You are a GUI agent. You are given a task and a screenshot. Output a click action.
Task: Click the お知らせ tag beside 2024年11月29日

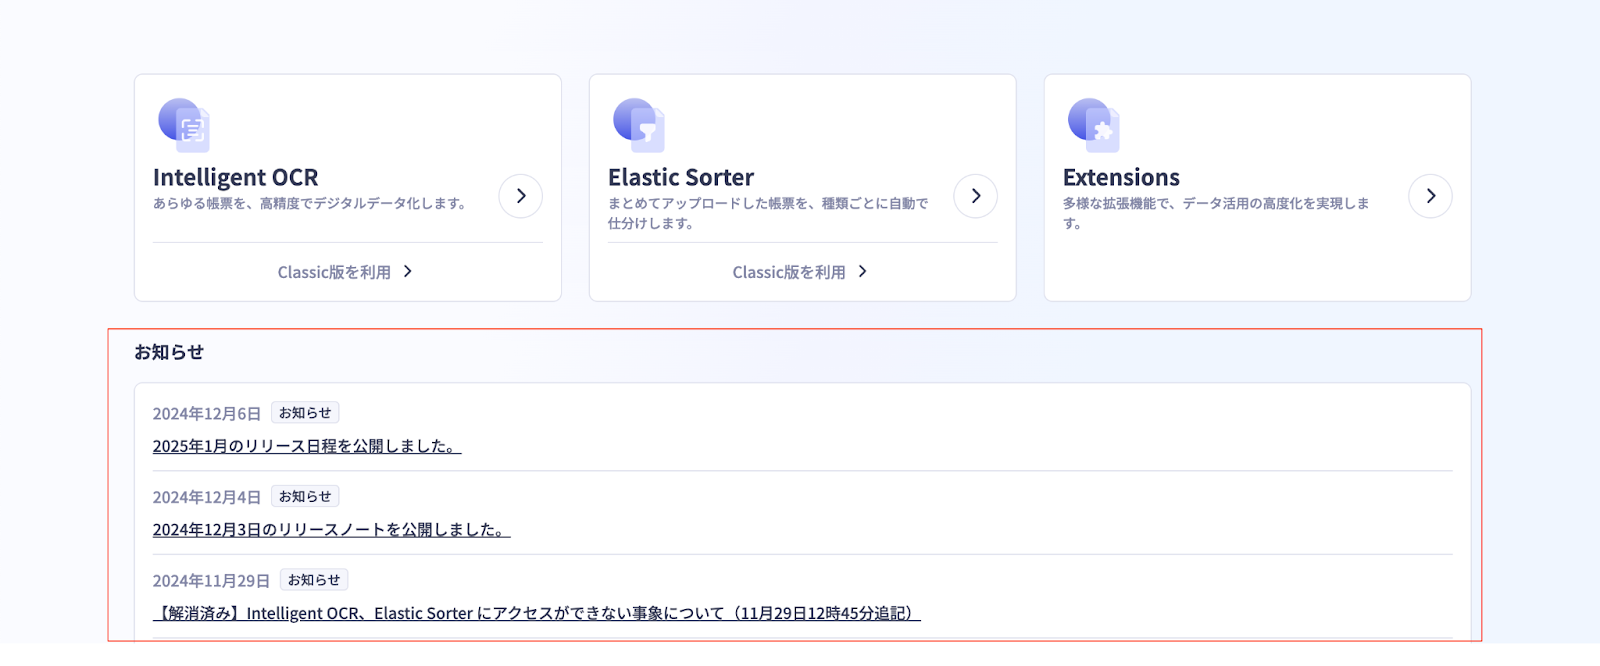pyautogui.click(x=314, y=580)
